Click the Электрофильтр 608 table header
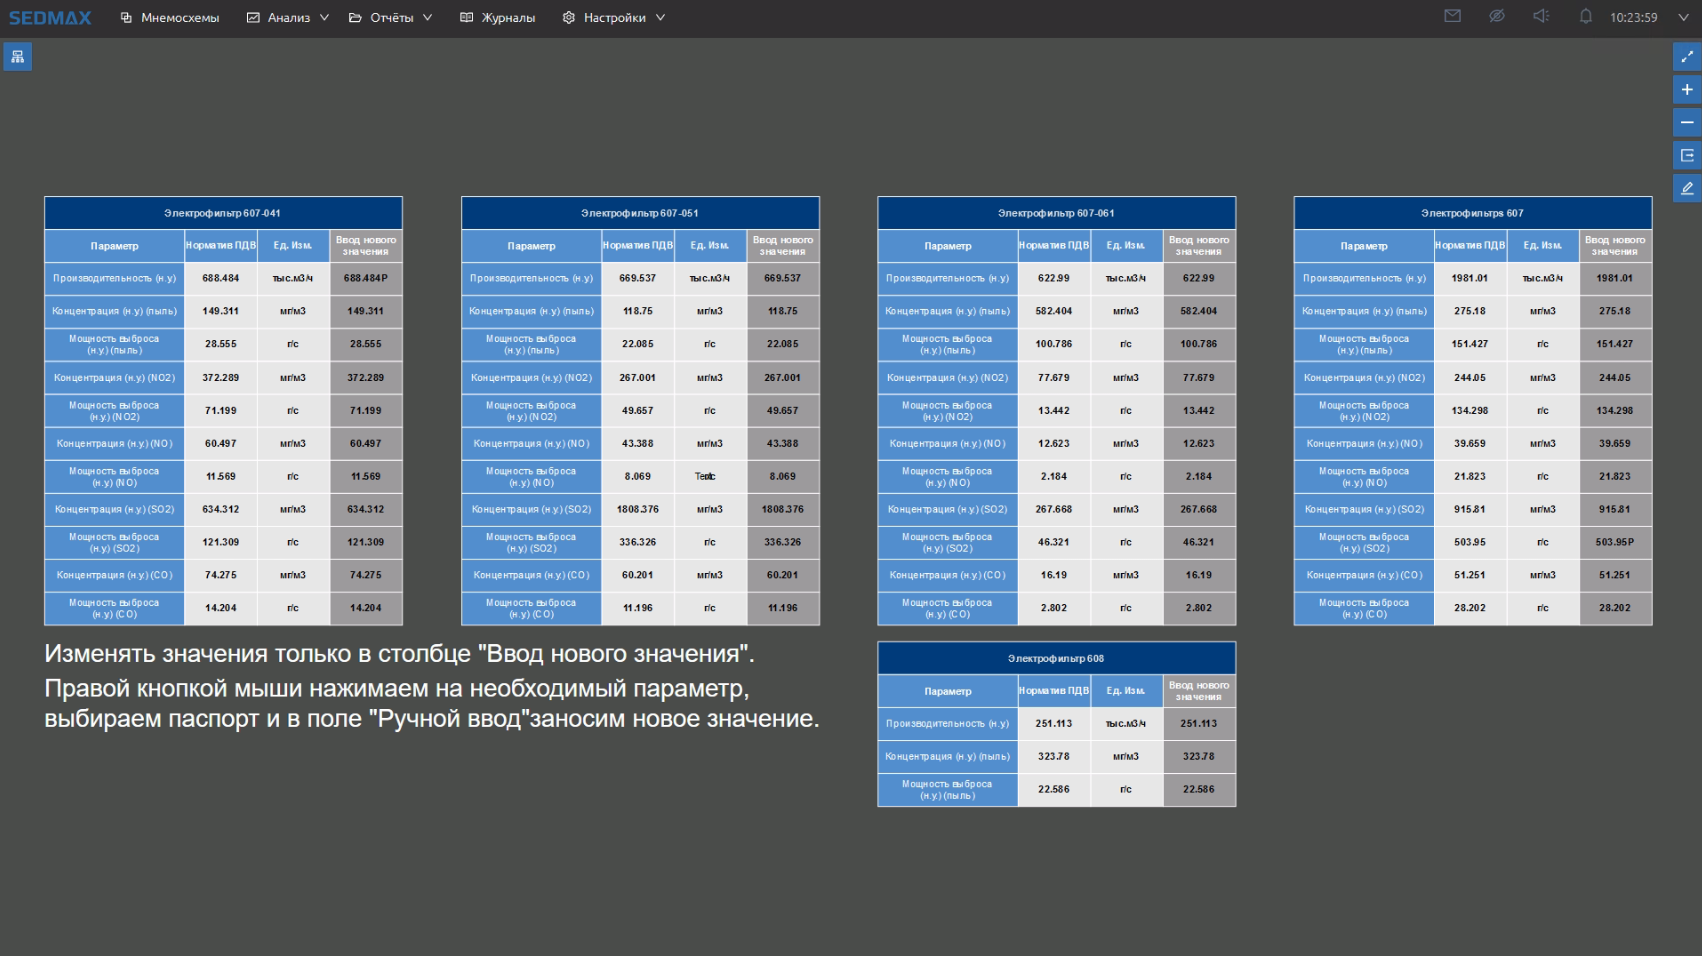 (x=1056, y=658)
